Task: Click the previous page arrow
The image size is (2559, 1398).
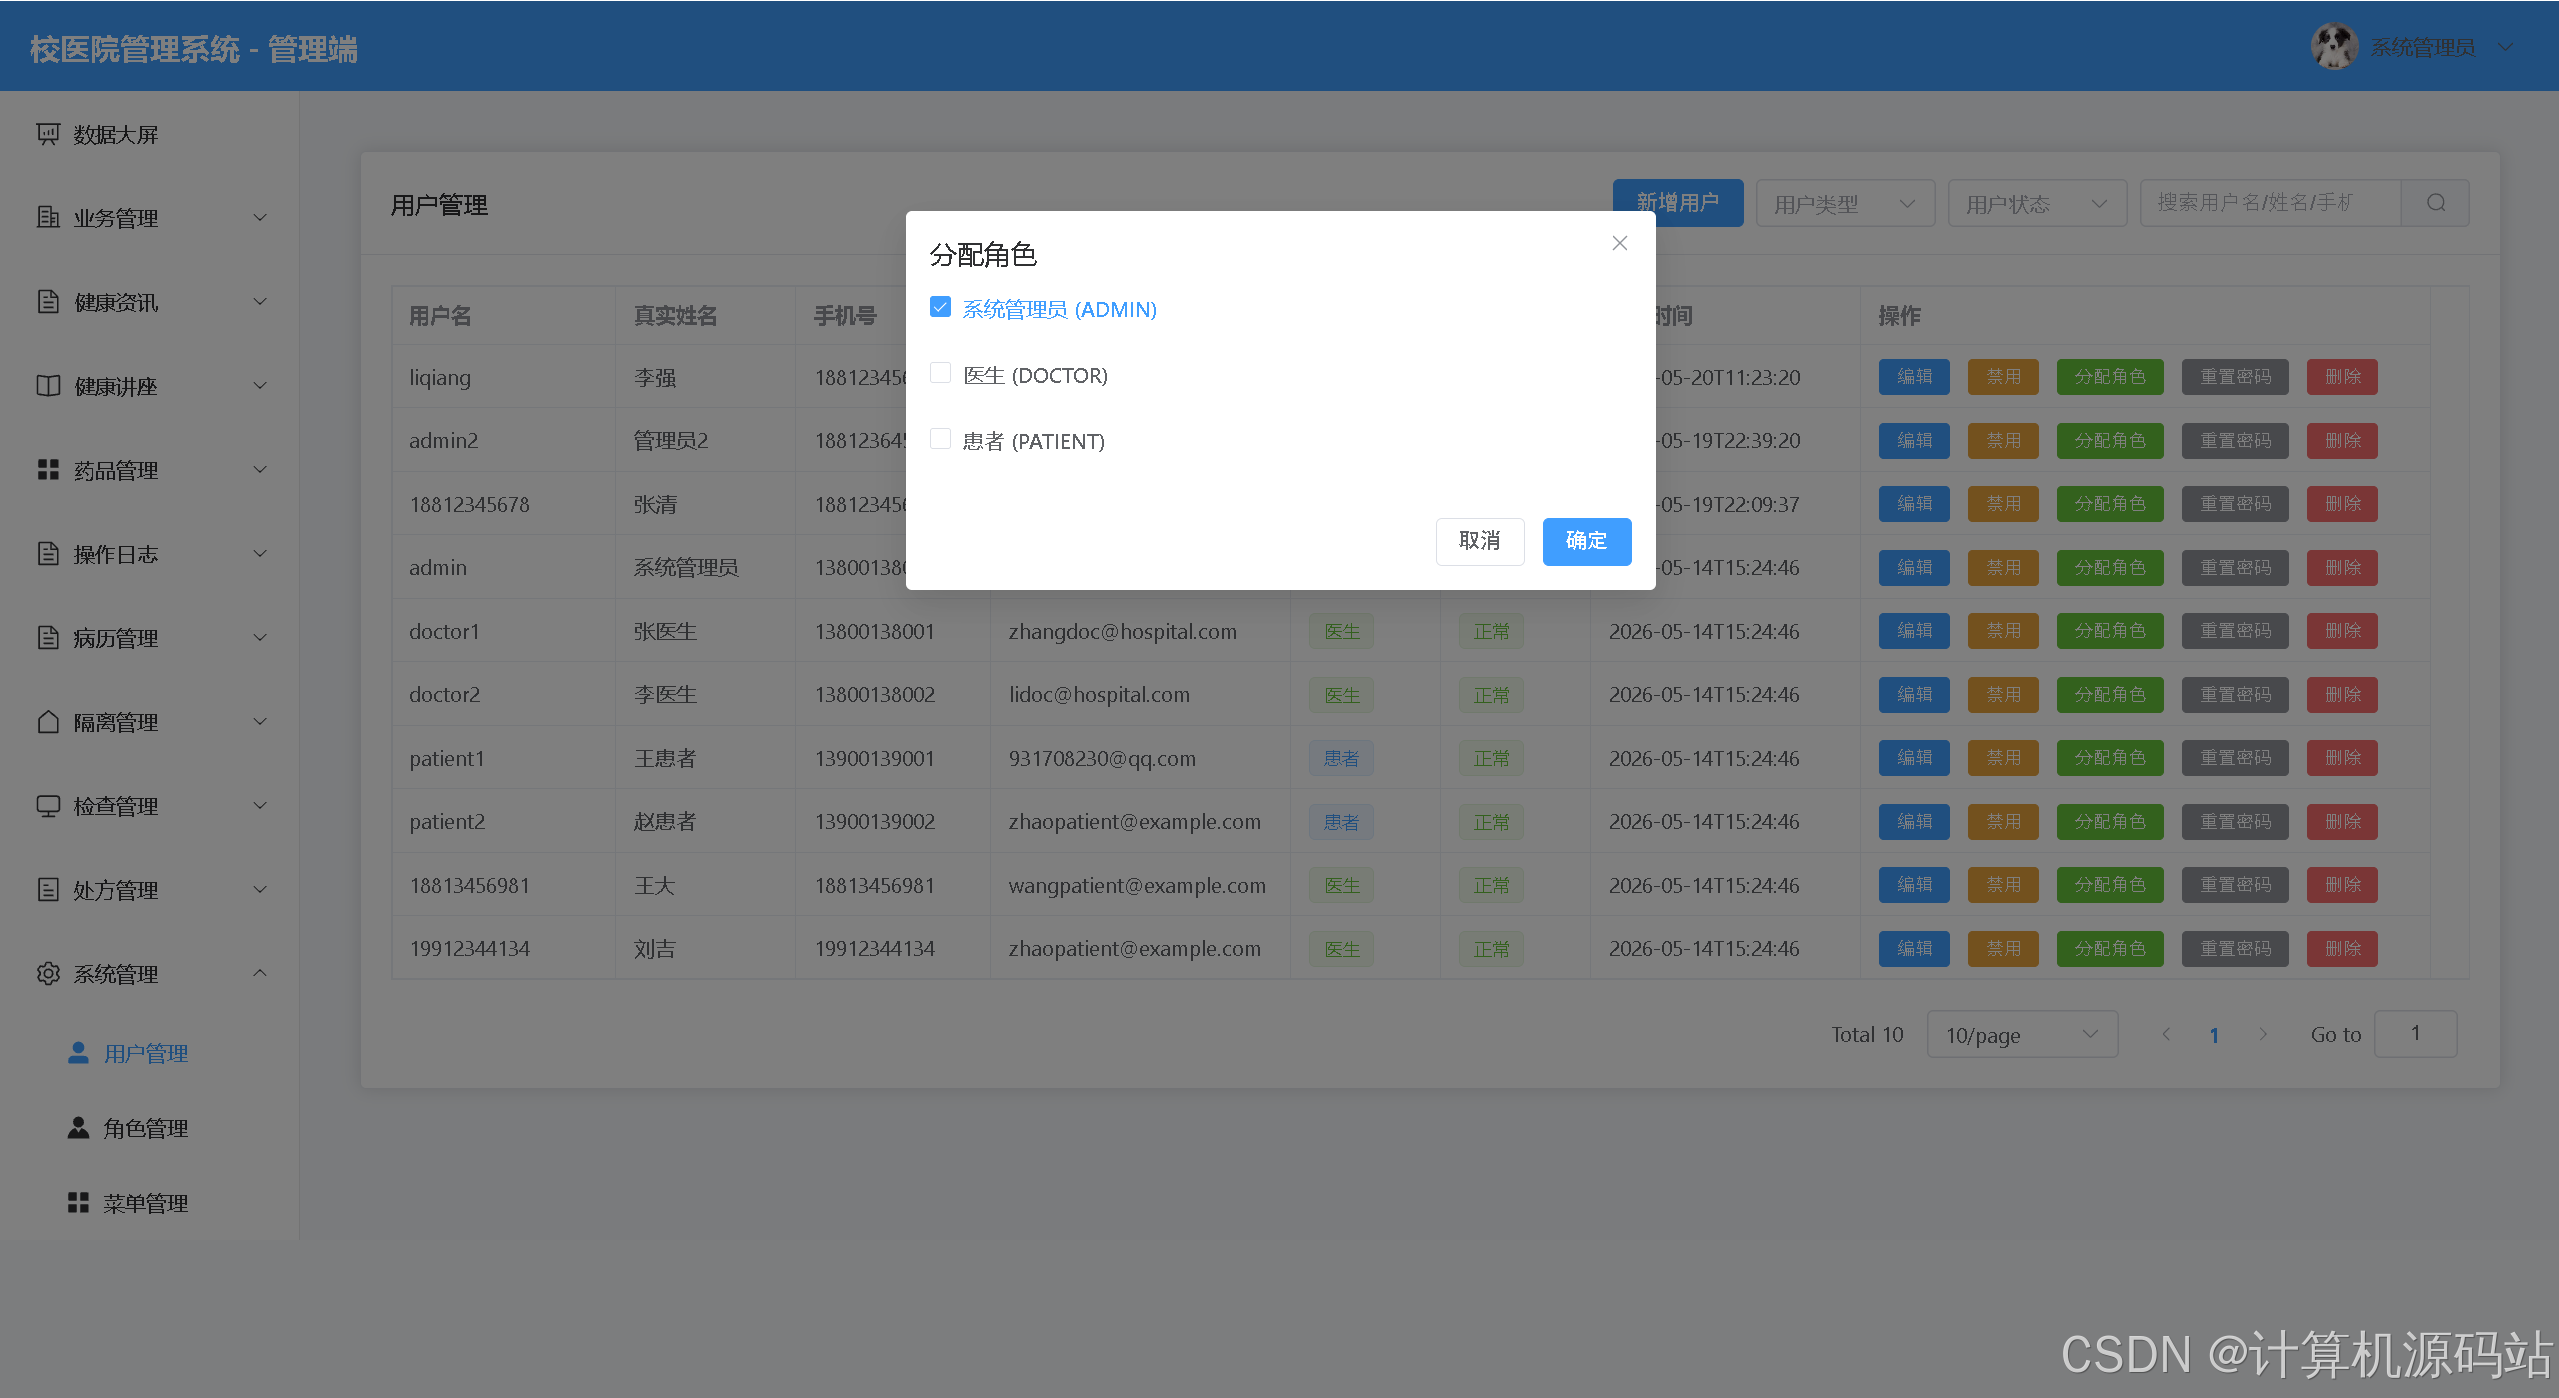Action: (x=2166, y=1034)
